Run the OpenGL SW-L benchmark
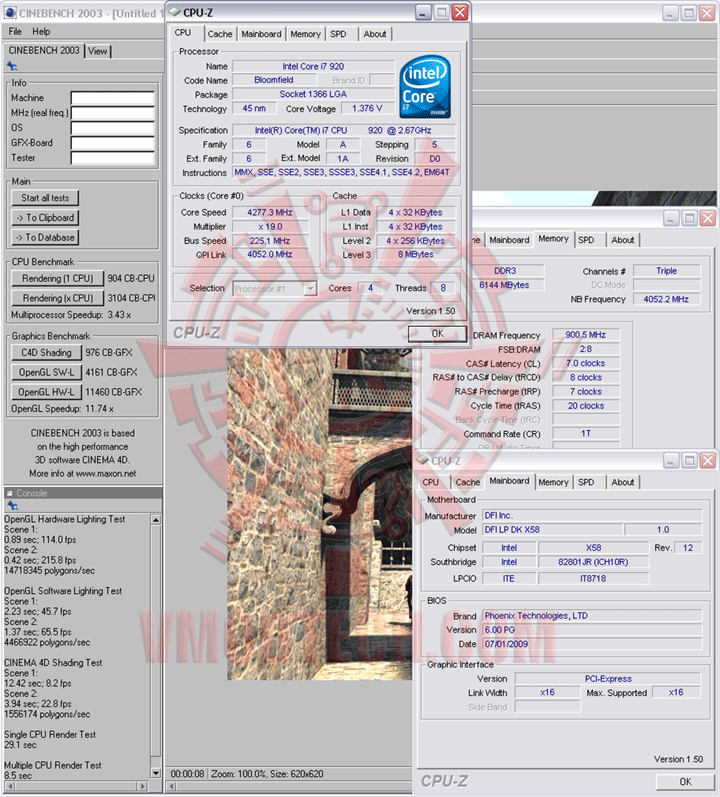Image resolution: width=720 pixels, height=797 pixels. (46, 373)
